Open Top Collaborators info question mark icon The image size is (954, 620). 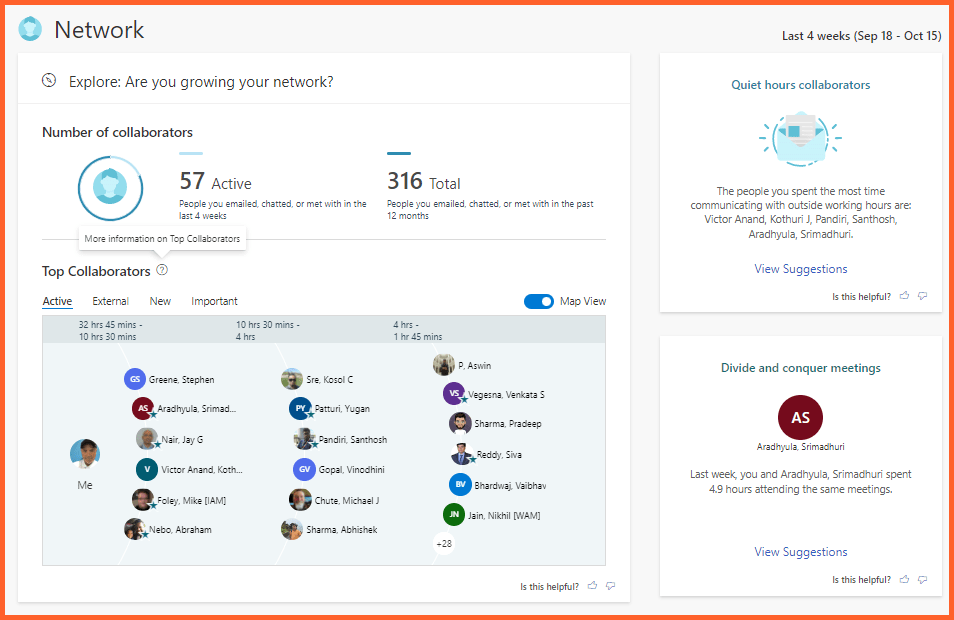162,270
